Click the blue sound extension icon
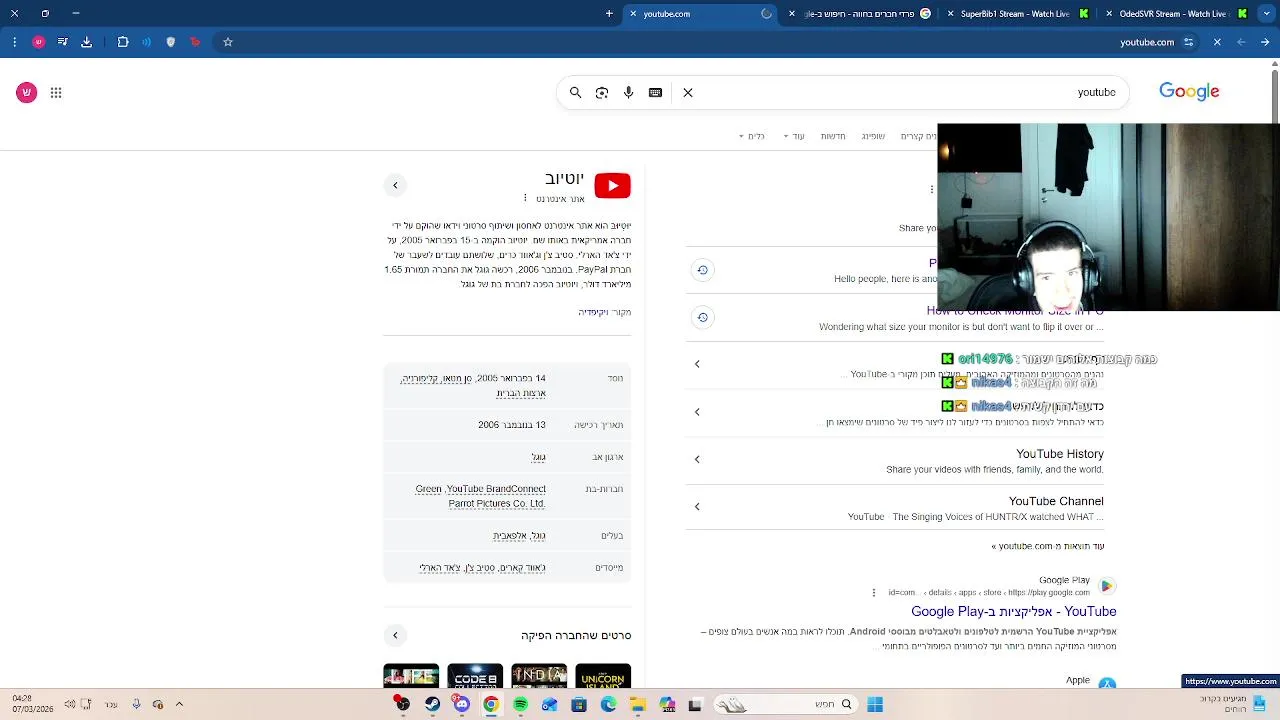This screenshot has width=1280, height=720. tap(147, 42)
